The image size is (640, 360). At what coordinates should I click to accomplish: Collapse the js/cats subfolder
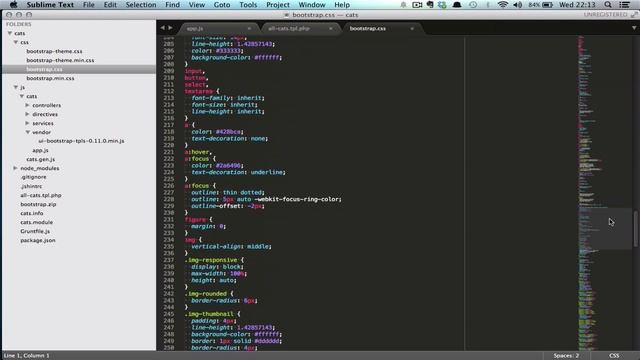pos(22,96)
